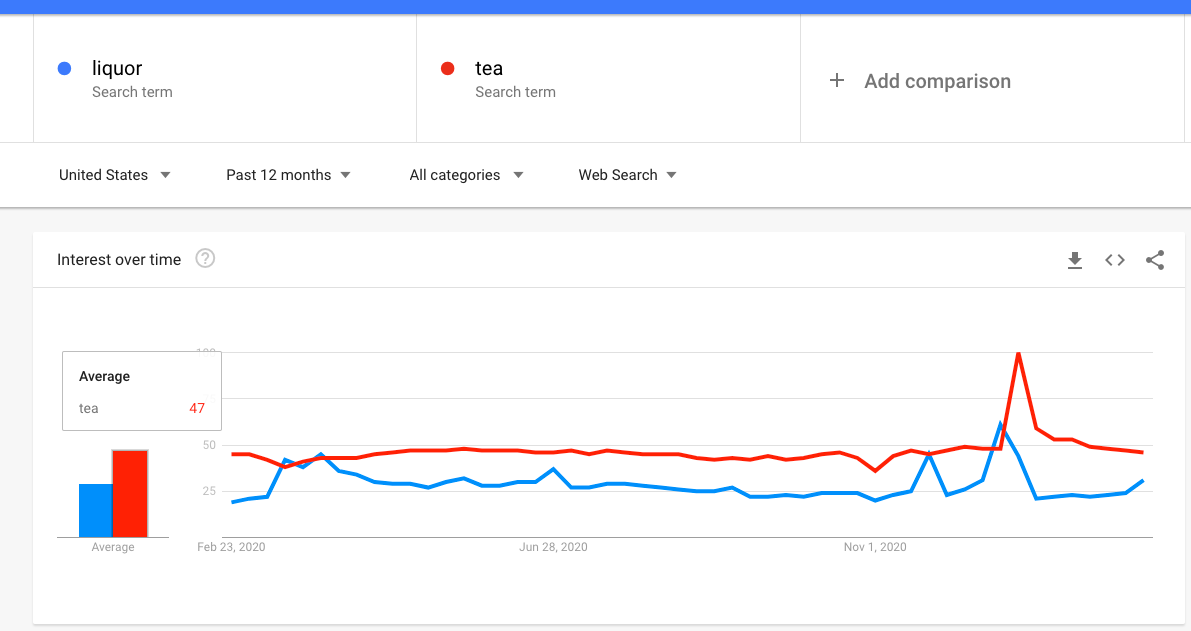Open the help icon beside Interest over time
Image resolution: width=1191 pixels, height=631 pixels.
point(205,259)
